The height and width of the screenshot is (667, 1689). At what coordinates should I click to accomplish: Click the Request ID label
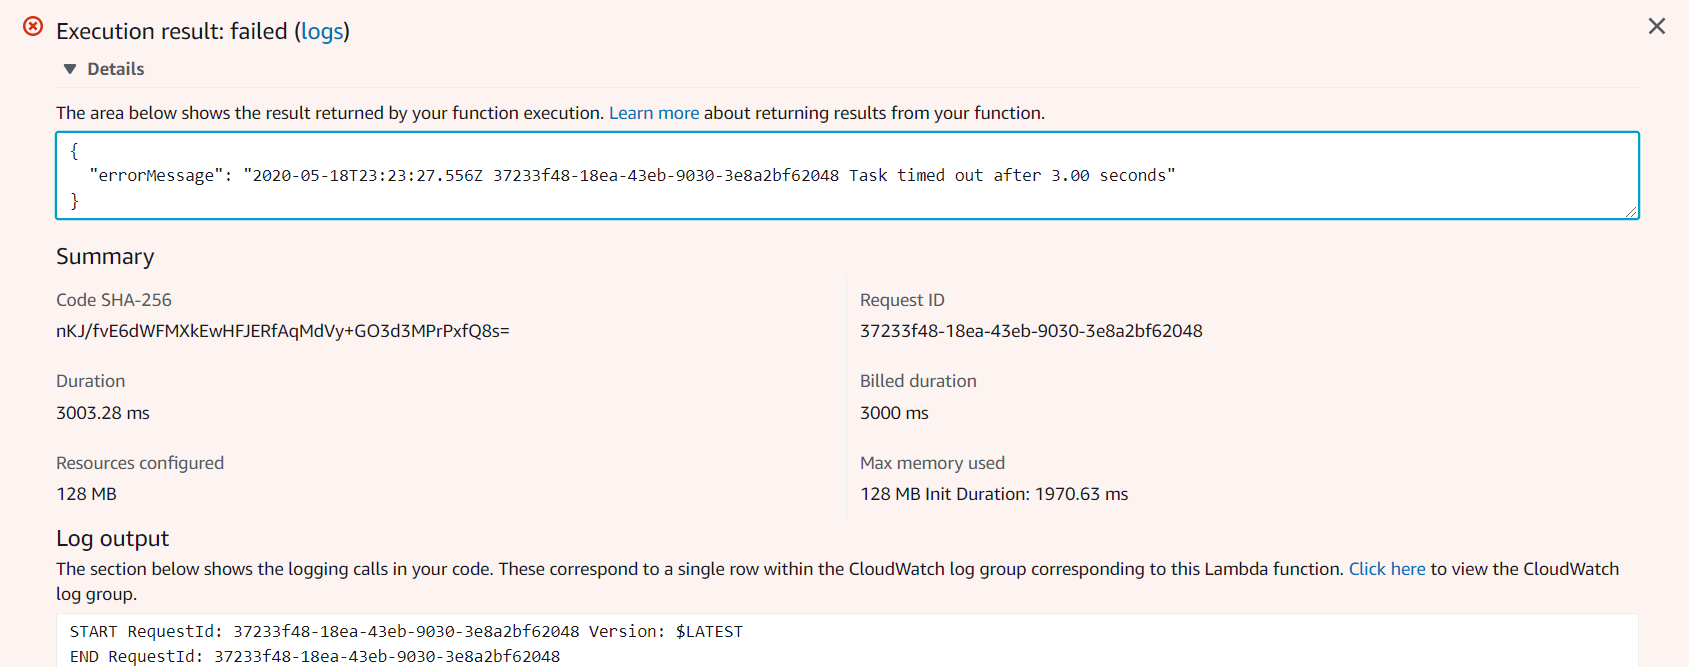pyautogui.click(x=902, y=300)
